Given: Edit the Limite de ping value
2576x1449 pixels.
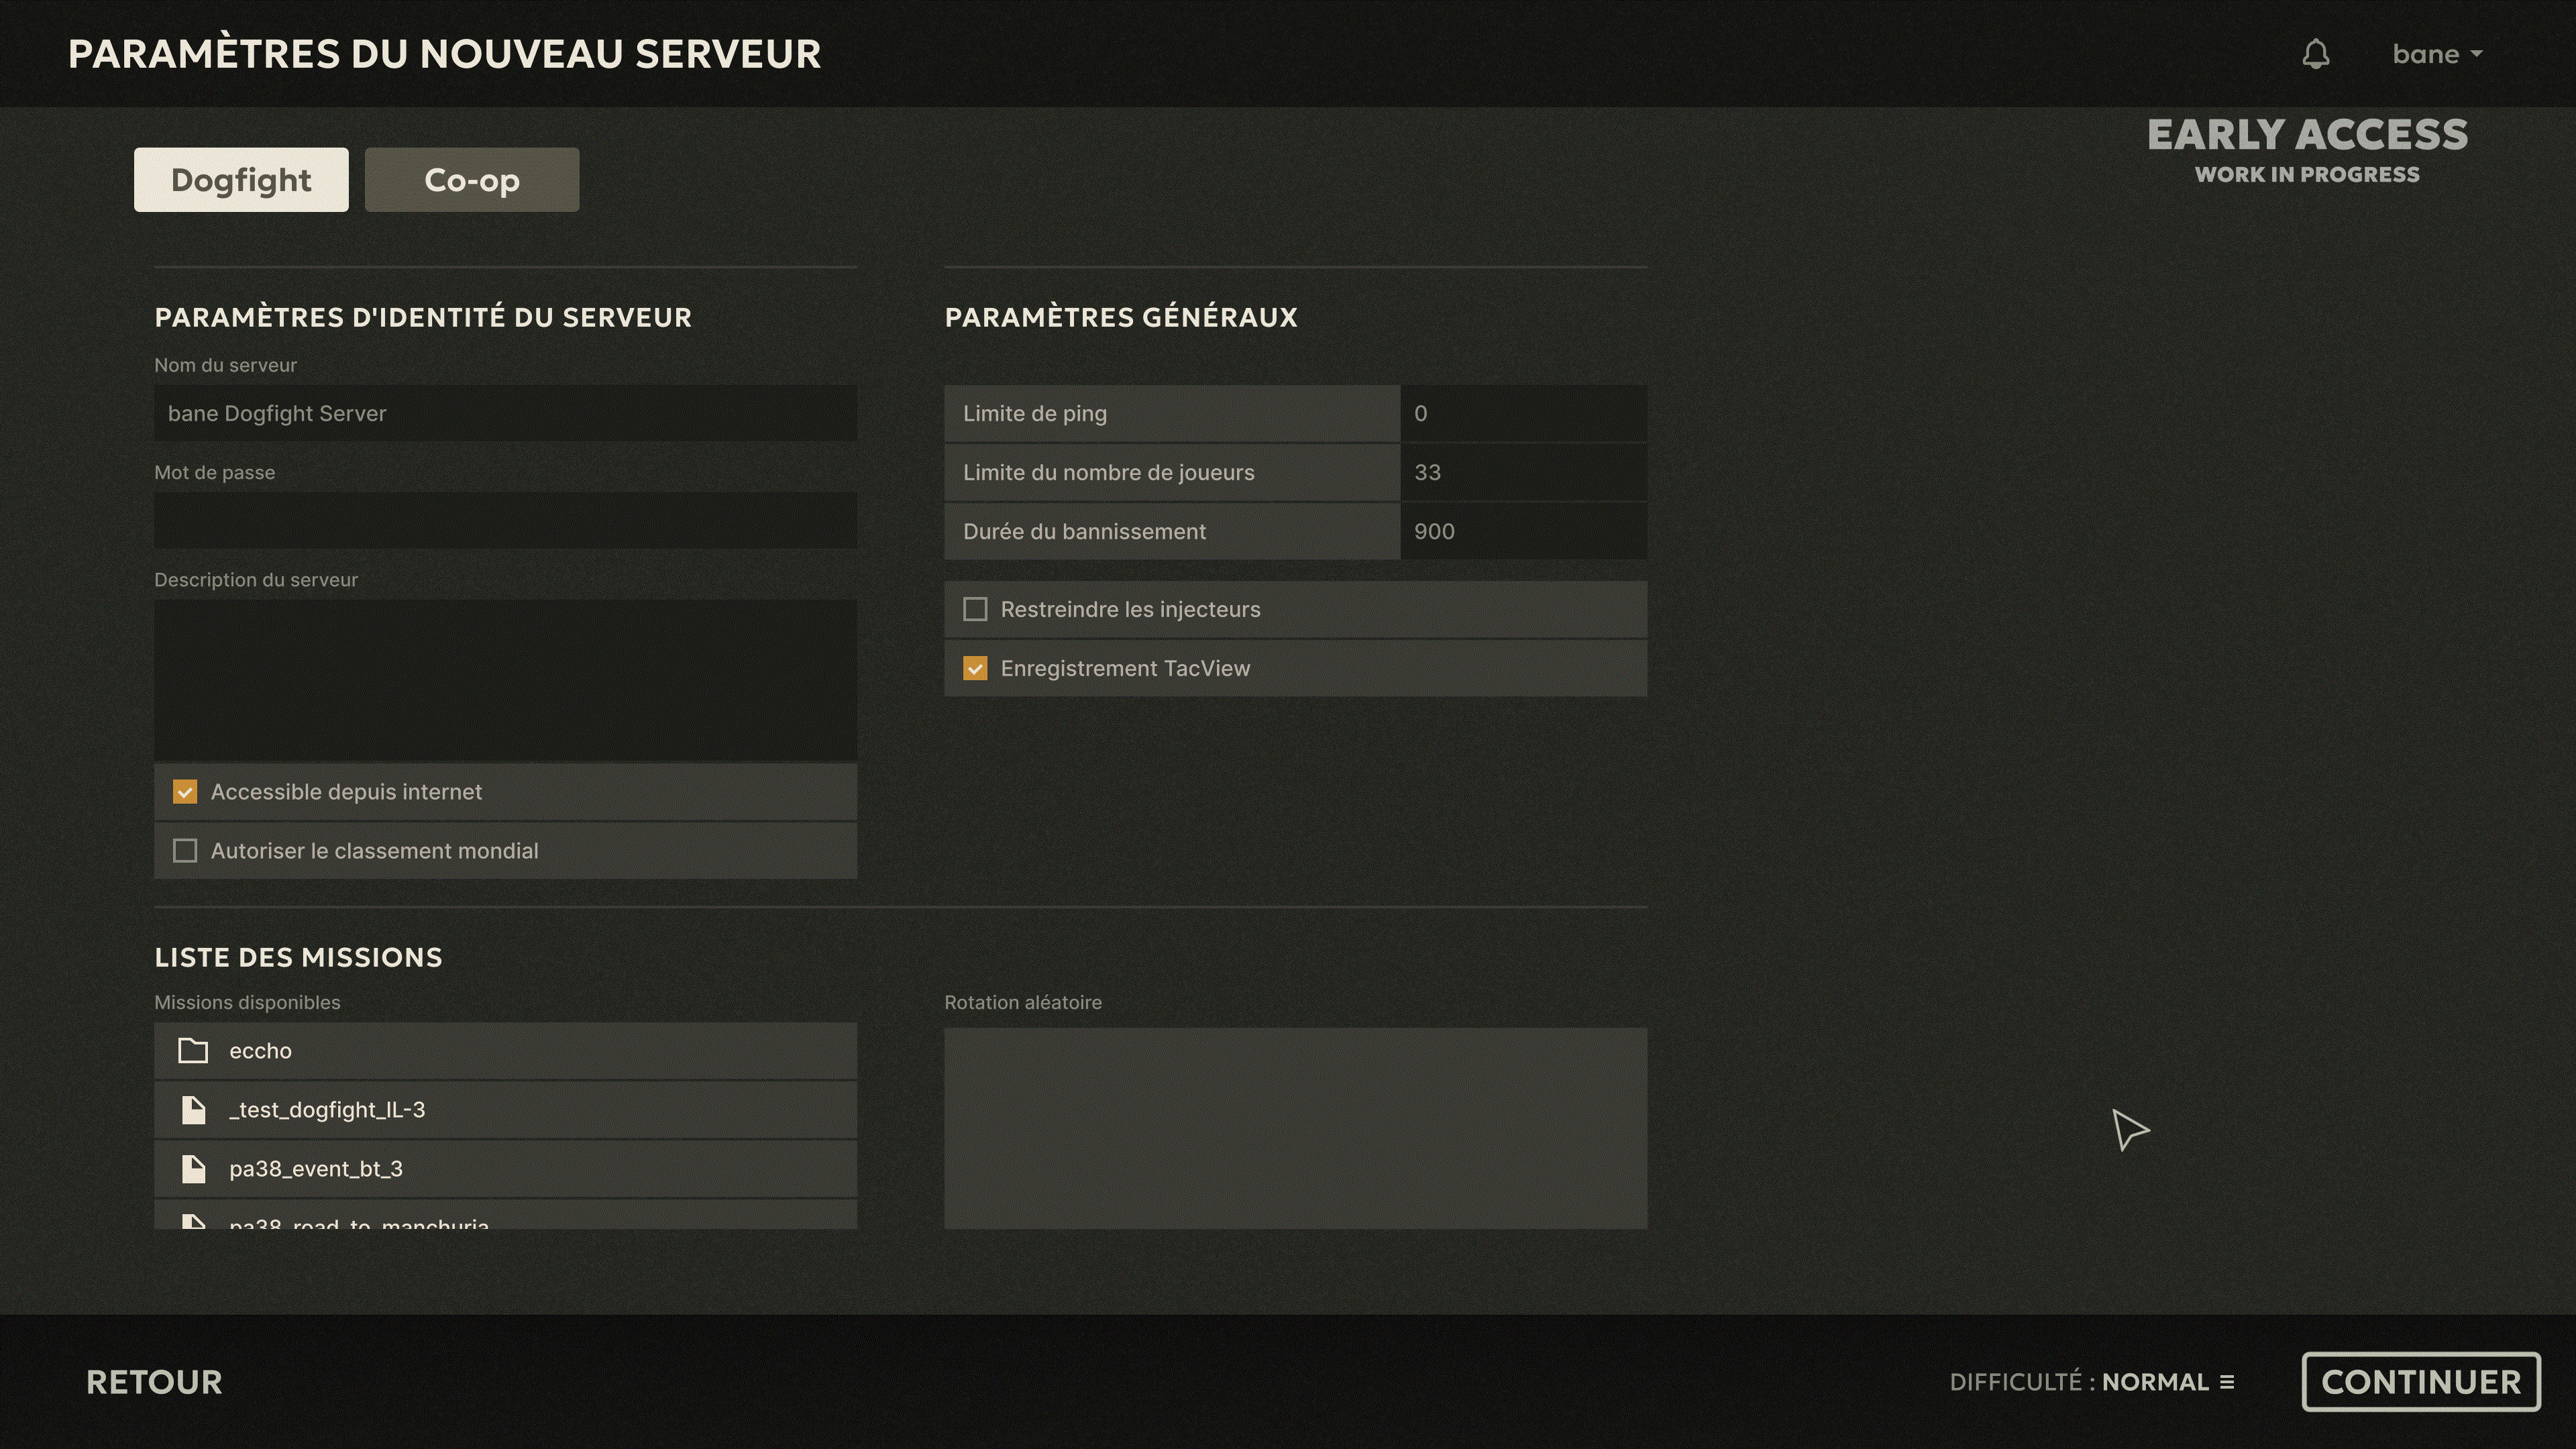Looking at the screenshot, I should pyautogui.click(x=1523, y=413).
